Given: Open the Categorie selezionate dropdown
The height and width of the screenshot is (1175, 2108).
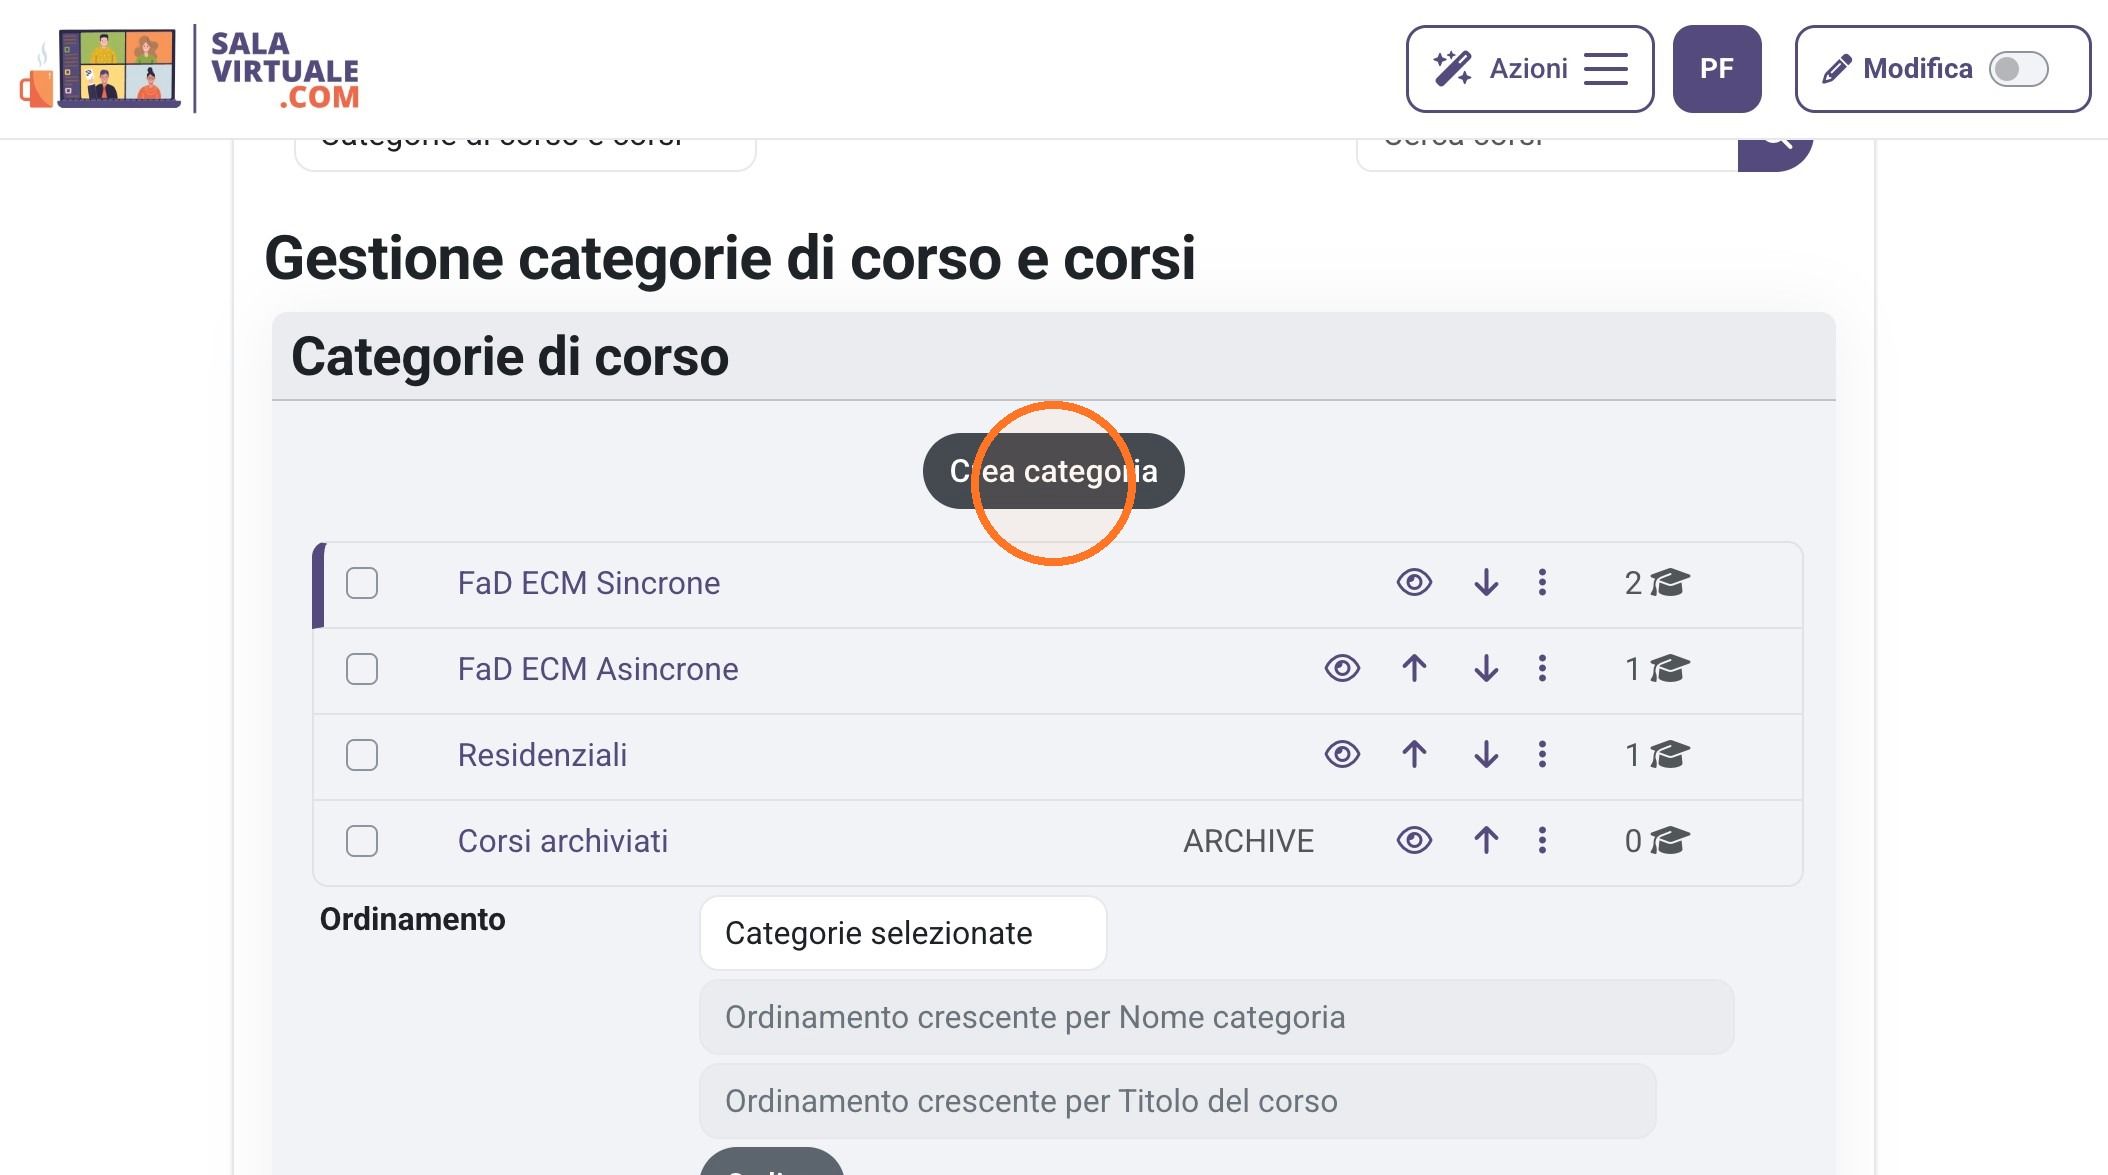Looking at the screenshot, I should (x=903, y=933).
